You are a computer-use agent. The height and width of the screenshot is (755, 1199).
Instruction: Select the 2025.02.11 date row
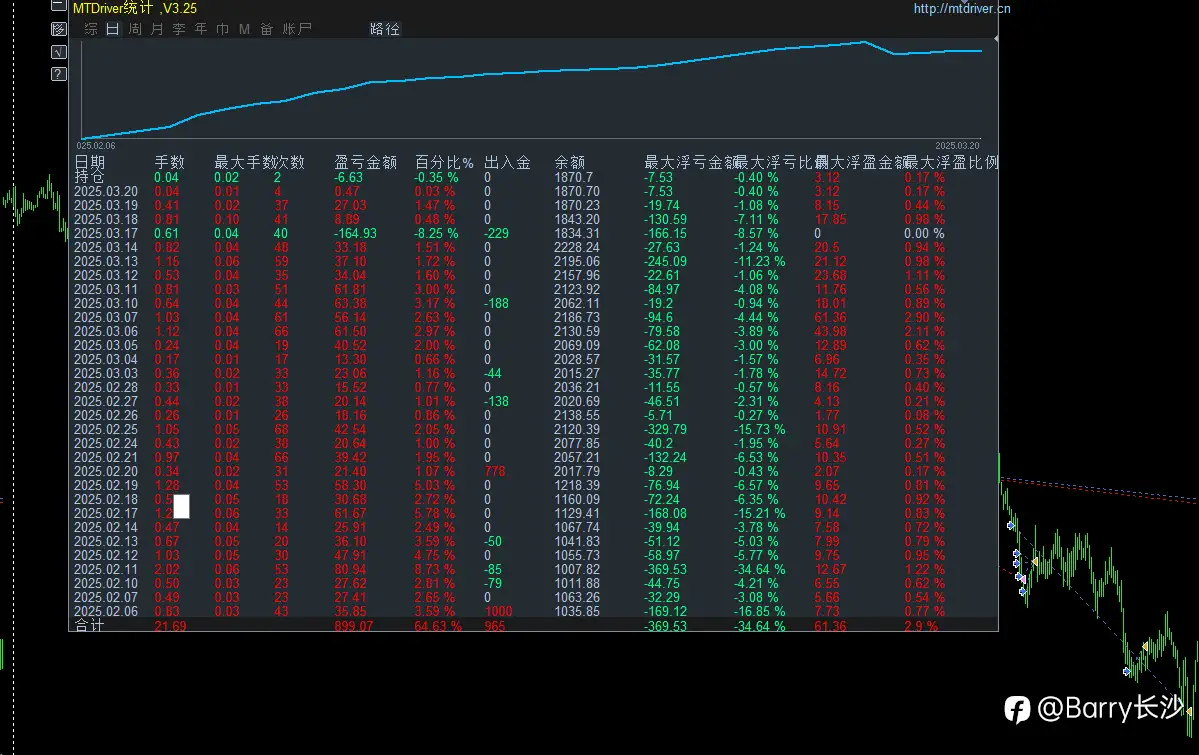(x=106, y=569)
